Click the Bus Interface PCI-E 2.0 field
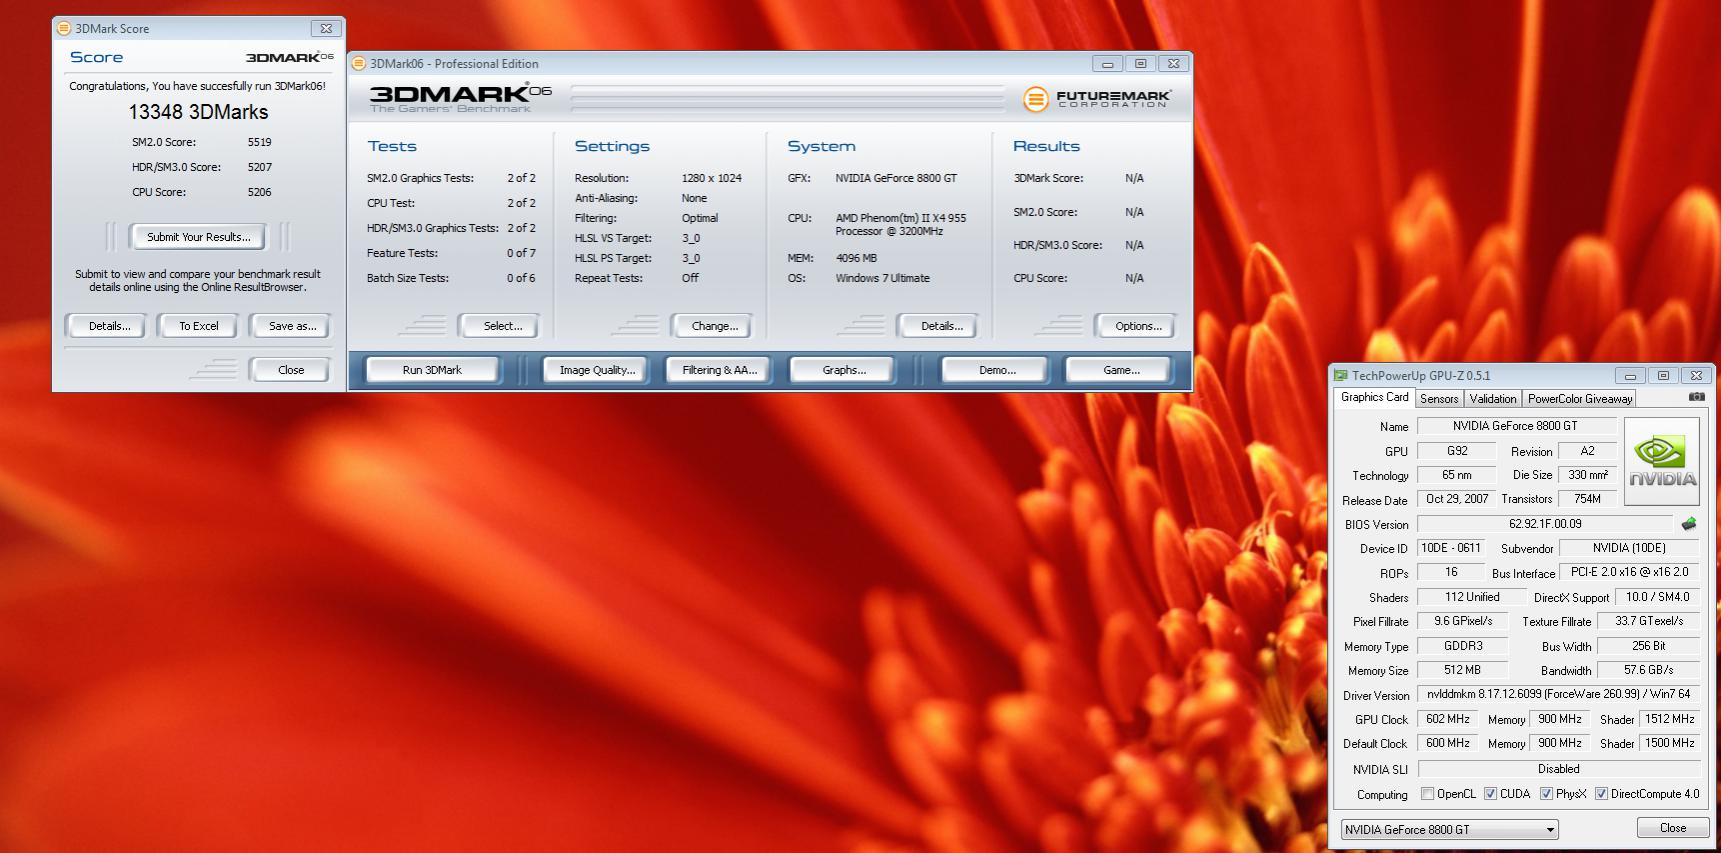1721x853 pixels. coord(1629,572)
